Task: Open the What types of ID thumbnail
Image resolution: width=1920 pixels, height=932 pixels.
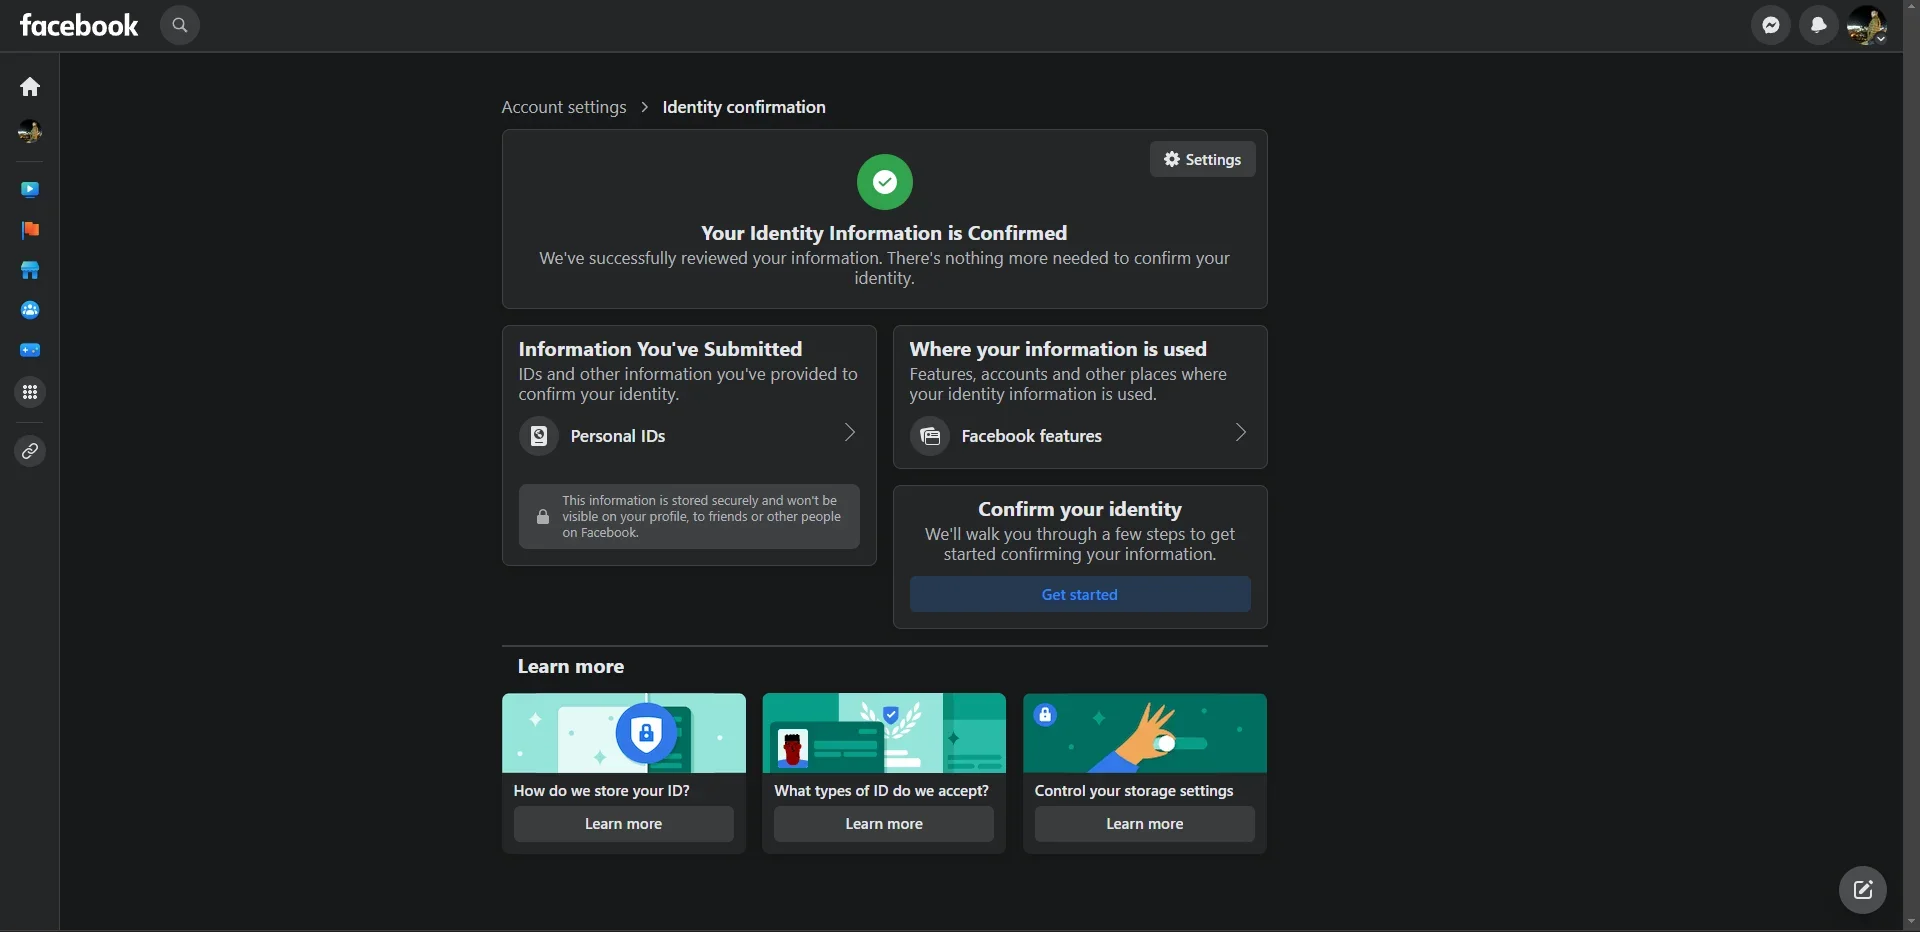Action: click(x=884, y=733)
